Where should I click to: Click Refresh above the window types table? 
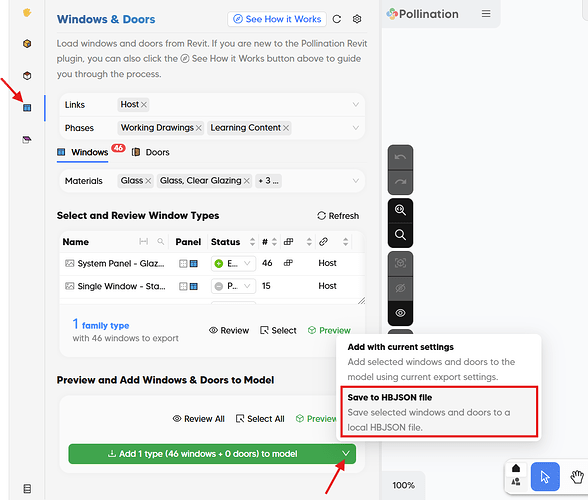point(338,216)
